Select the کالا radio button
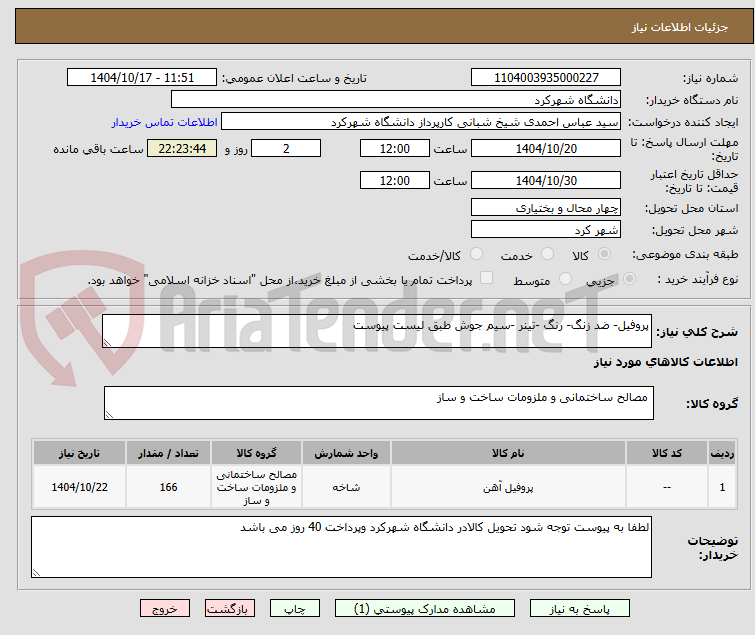755x635 pixels. click(604, 254)
